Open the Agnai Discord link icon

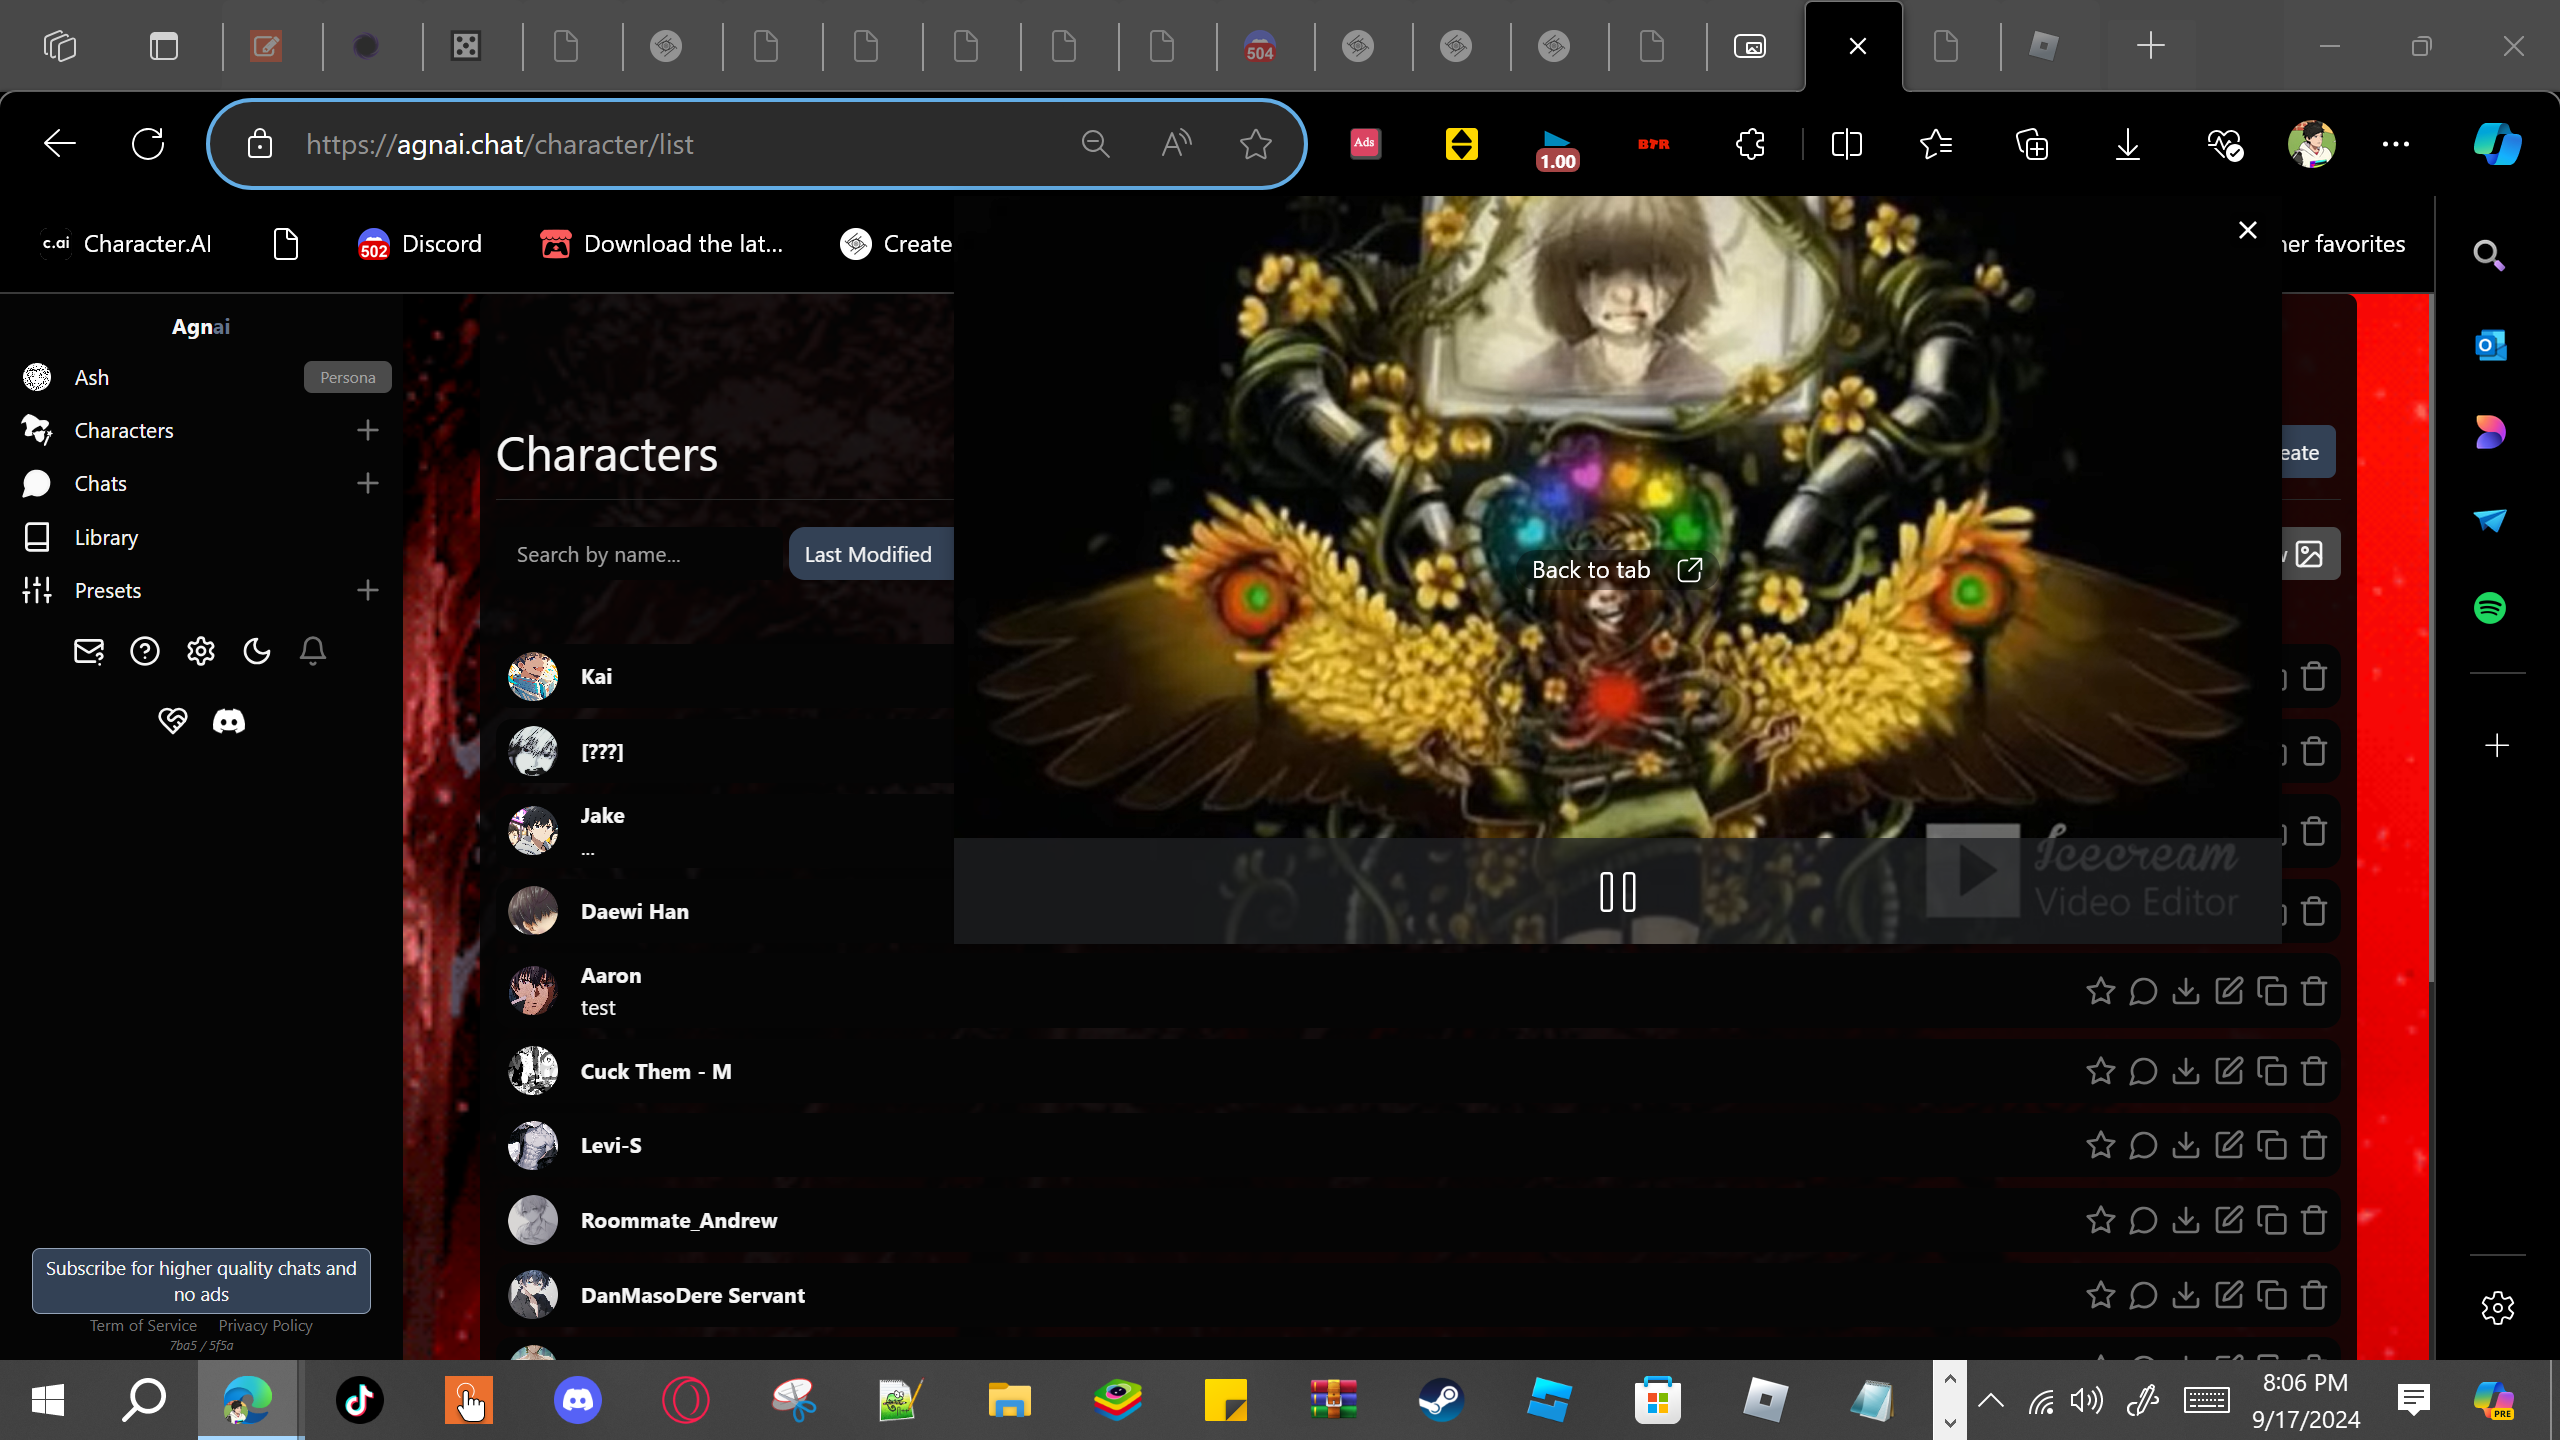pos(229,721)
